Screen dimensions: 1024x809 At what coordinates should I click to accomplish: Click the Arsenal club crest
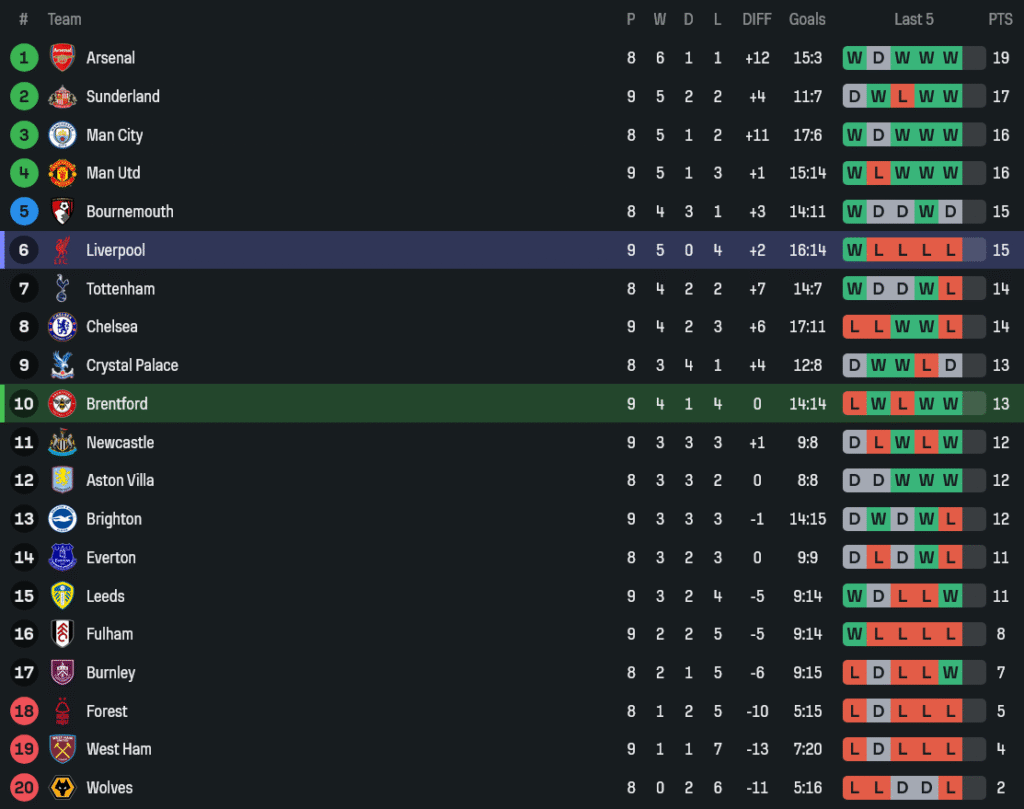63,58
